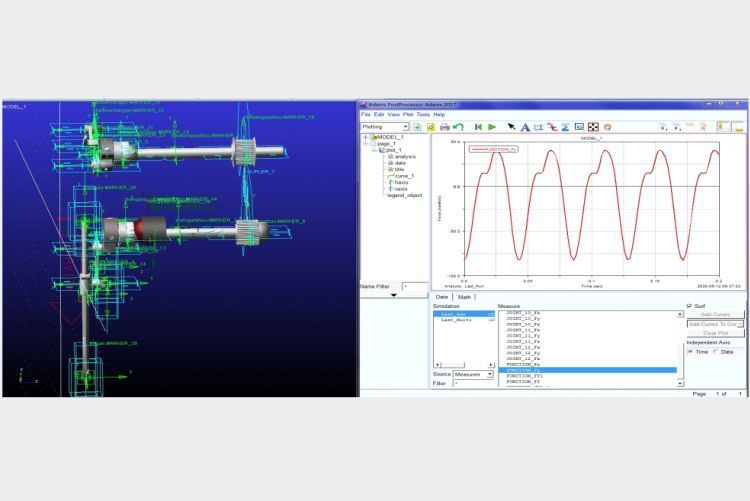Open the File menu
The image size is (750, 501).
coord(365,115)
